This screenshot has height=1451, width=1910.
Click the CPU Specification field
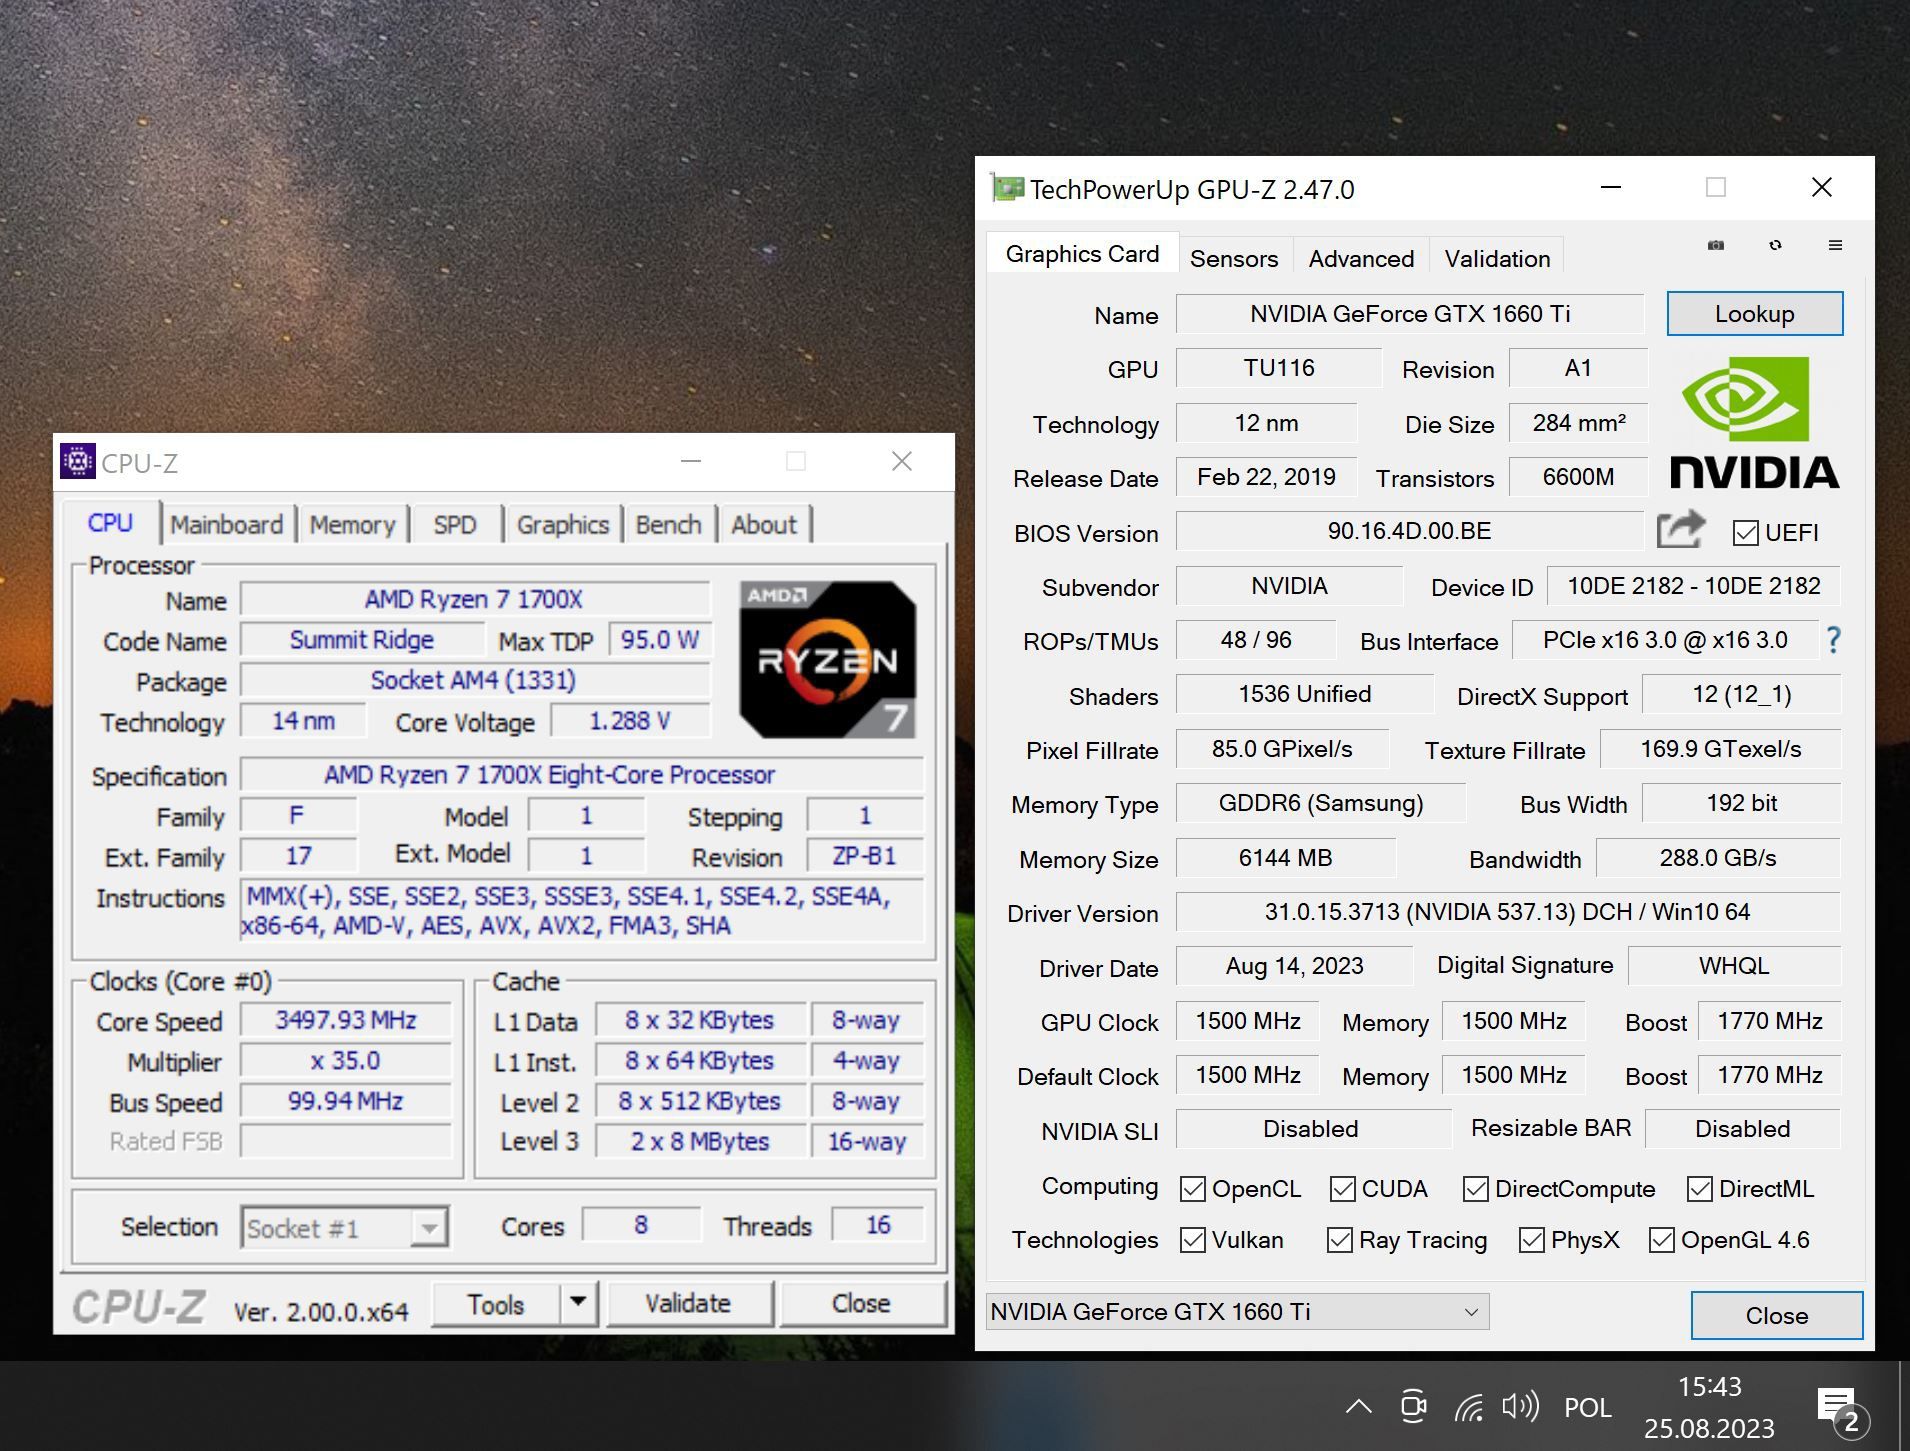(581, 775)
